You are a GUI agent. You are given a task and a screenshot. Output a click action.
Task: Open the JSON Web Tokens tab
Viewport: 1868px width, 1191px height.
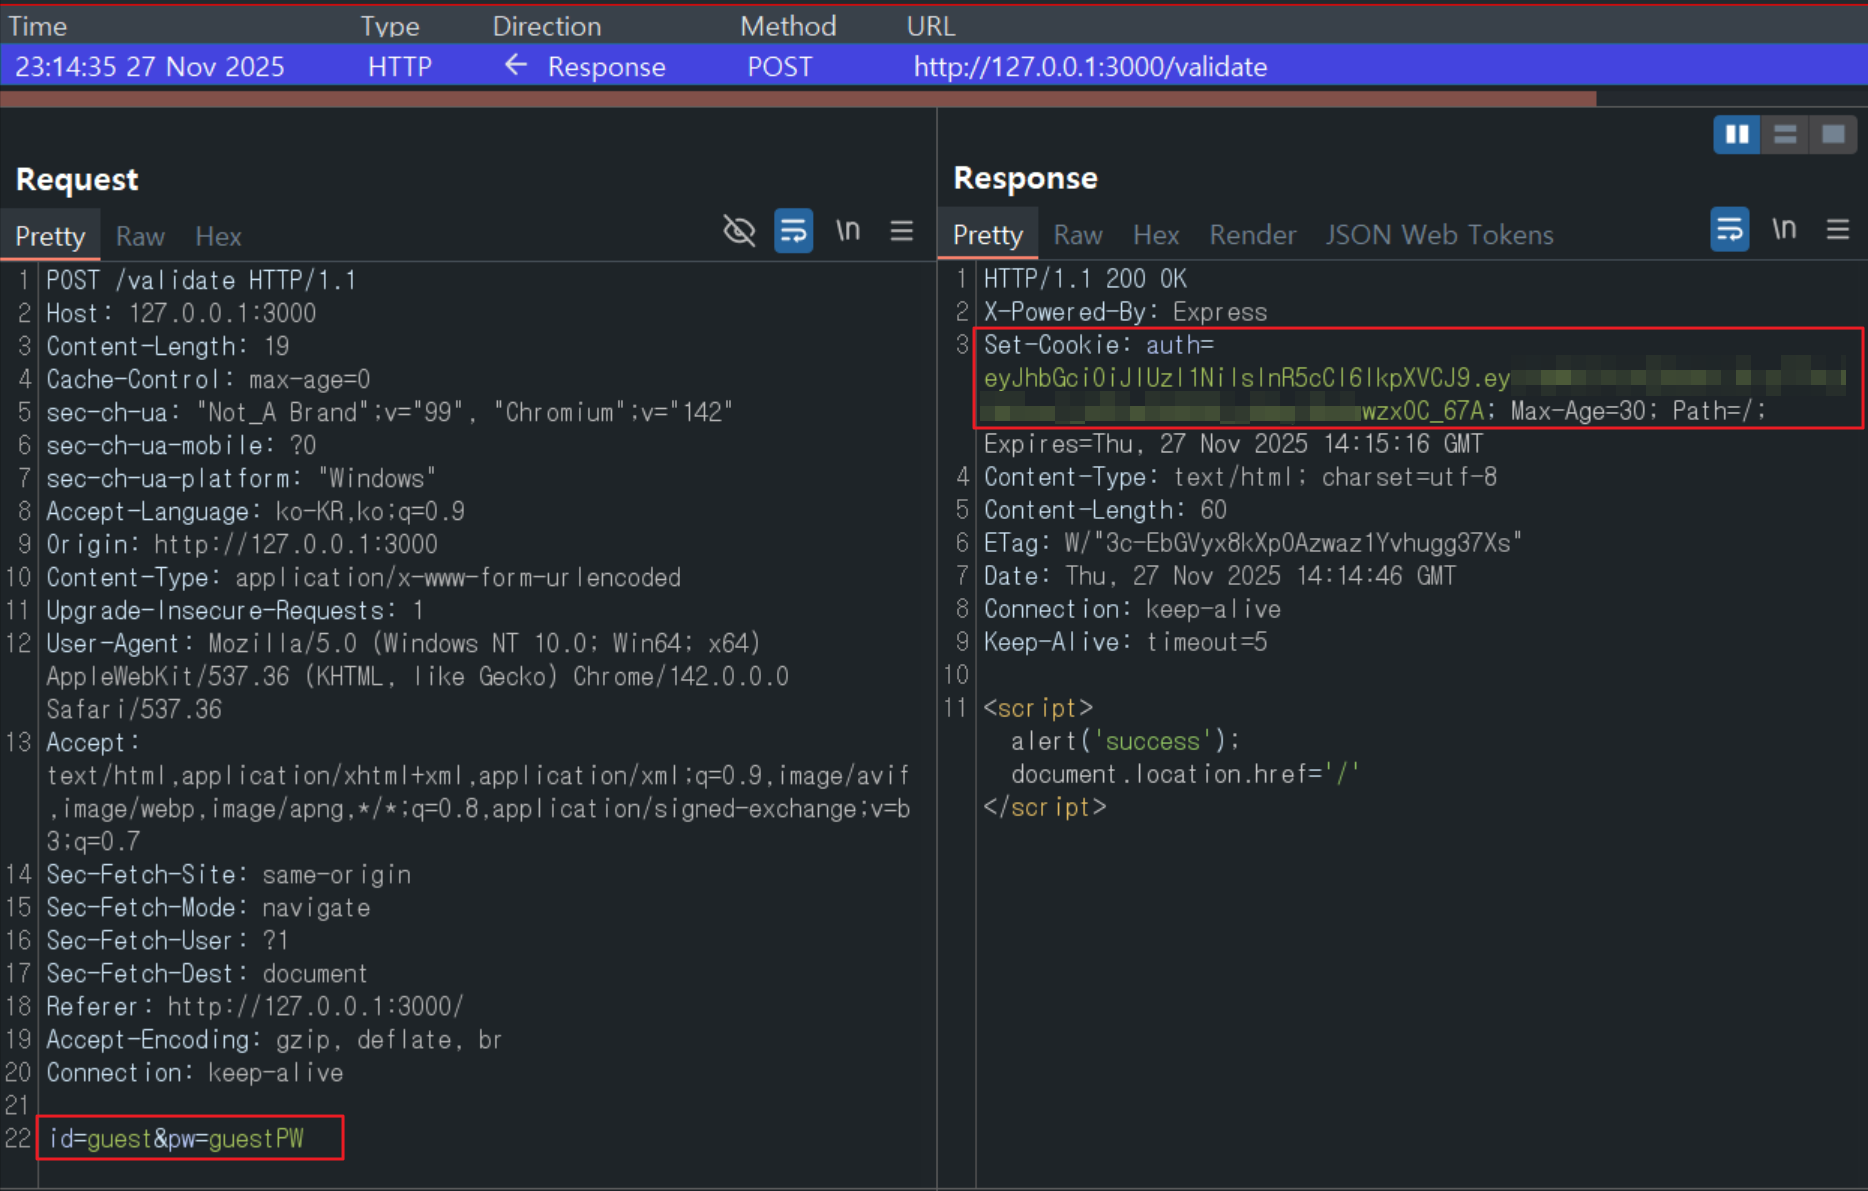[1439, 235]
